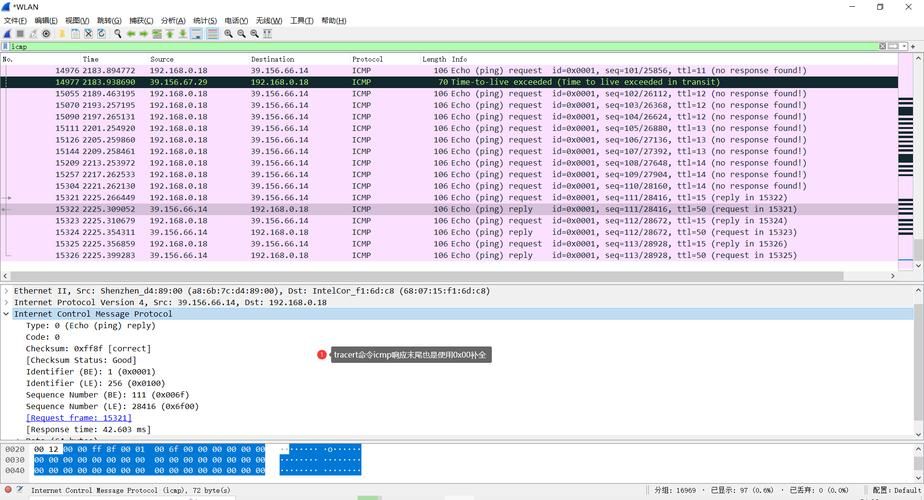
Task: Select packet 15326 Echo reply row
Action: (450, 255)
